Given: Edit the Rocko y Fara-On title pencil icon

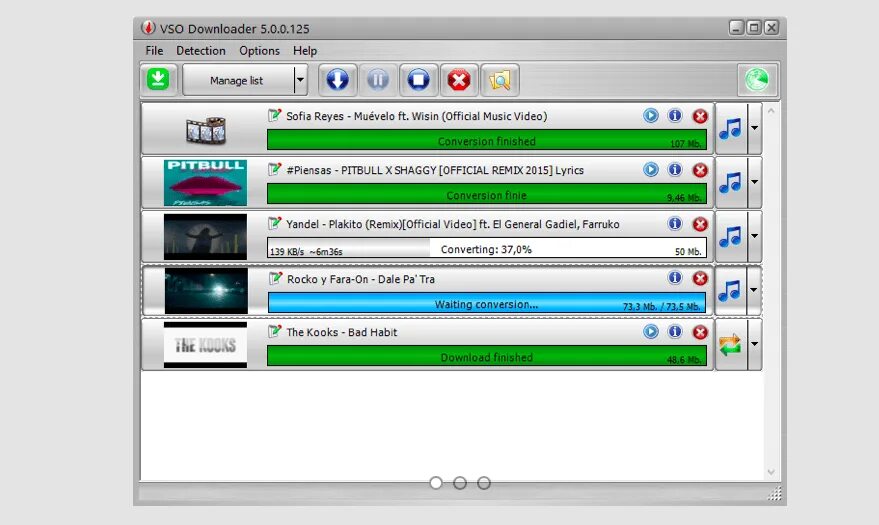Looking at the screenshot, I should 275,277.
